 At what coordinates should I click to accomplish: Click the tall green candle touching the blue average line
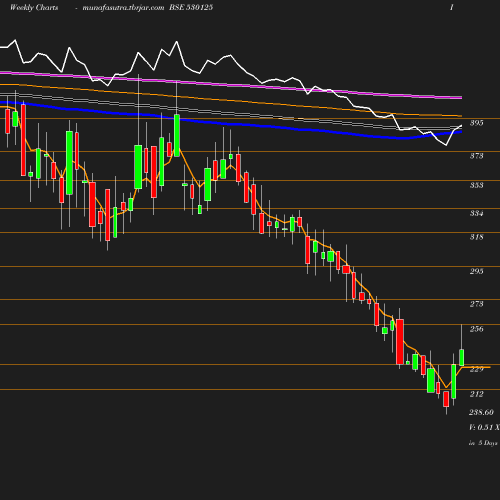177,135
